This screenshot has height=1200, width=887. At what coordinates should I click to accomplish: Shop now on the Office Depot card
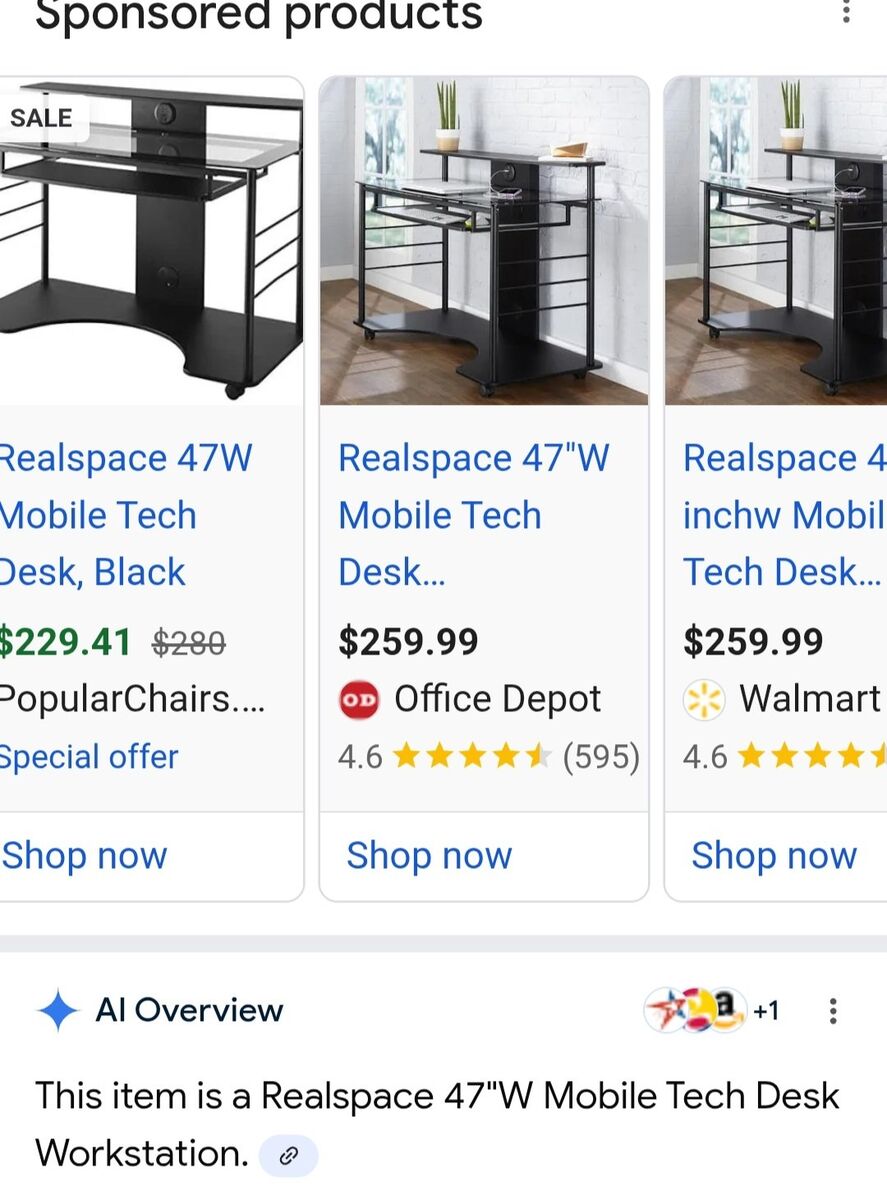point(429,856)
